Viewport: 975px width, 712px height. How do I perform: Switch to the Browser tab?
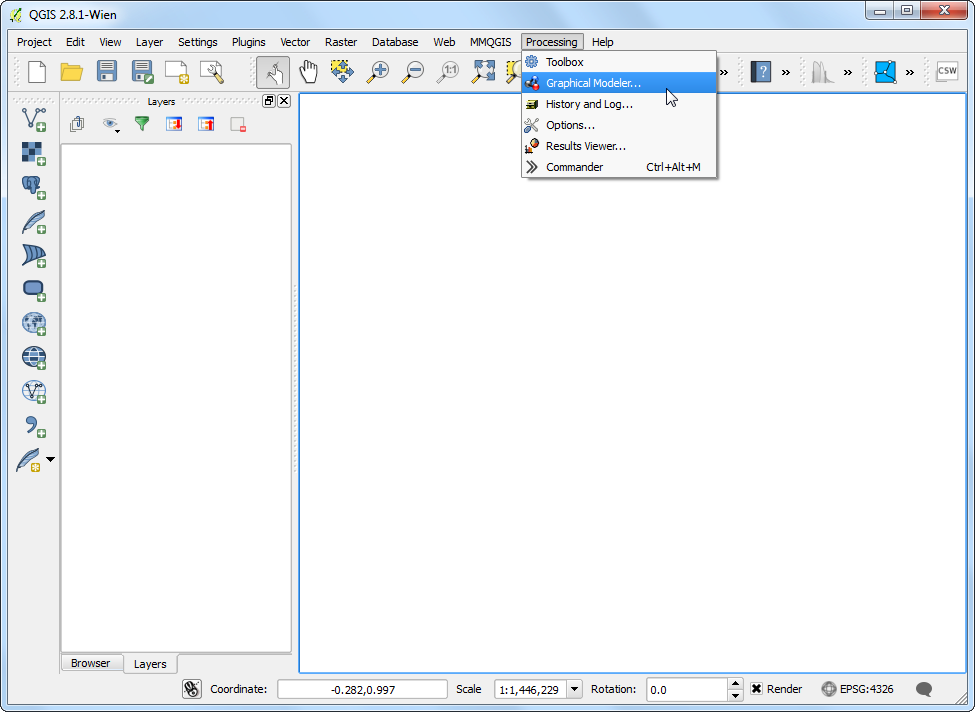click(91, 663)
